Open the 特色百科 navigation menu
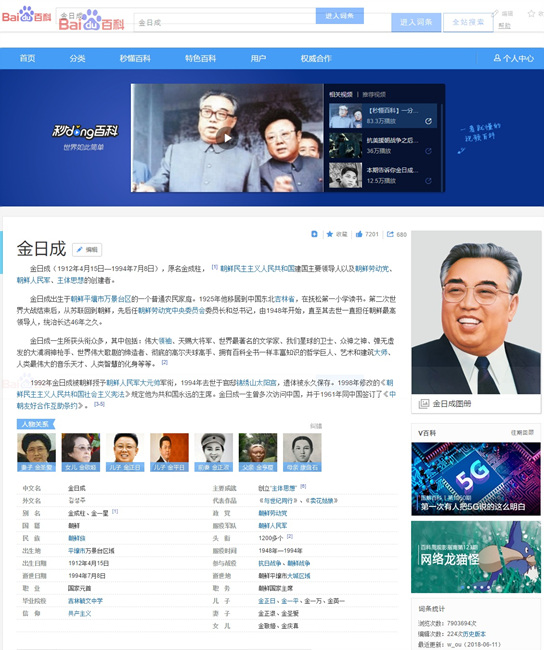The width and height of the screenshot is (544, 650). [200, 58]
